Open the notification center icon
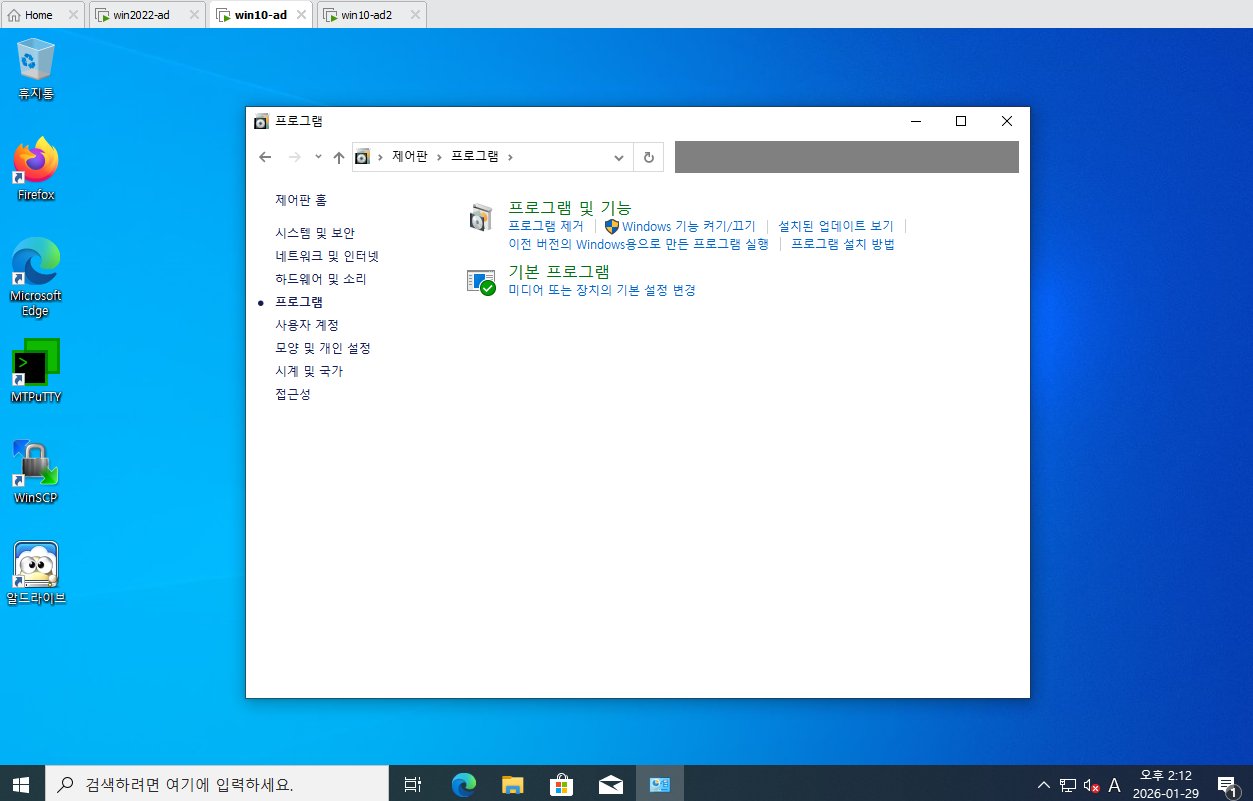1253x801 pixels. [x=1228, y=784]
